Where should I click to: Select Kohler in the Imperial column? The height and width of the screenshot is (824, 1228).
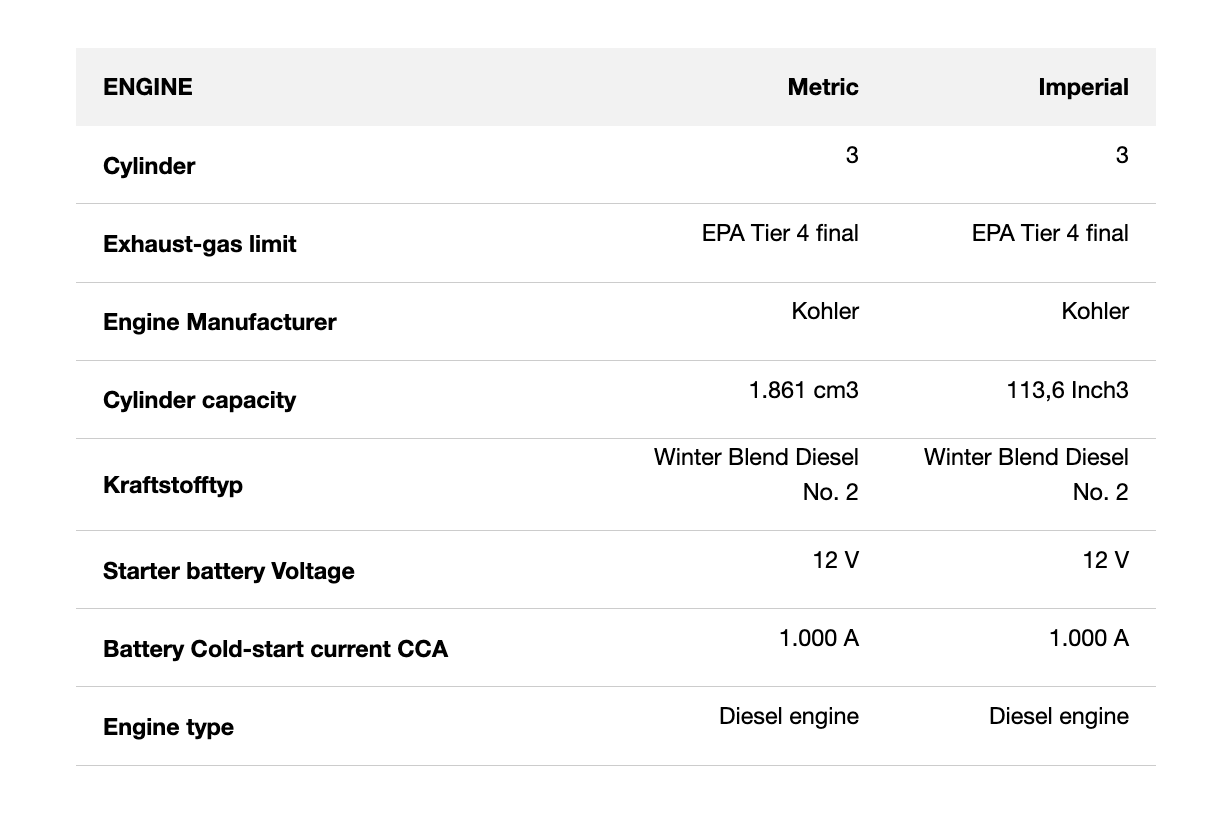tap(1094, 311)
